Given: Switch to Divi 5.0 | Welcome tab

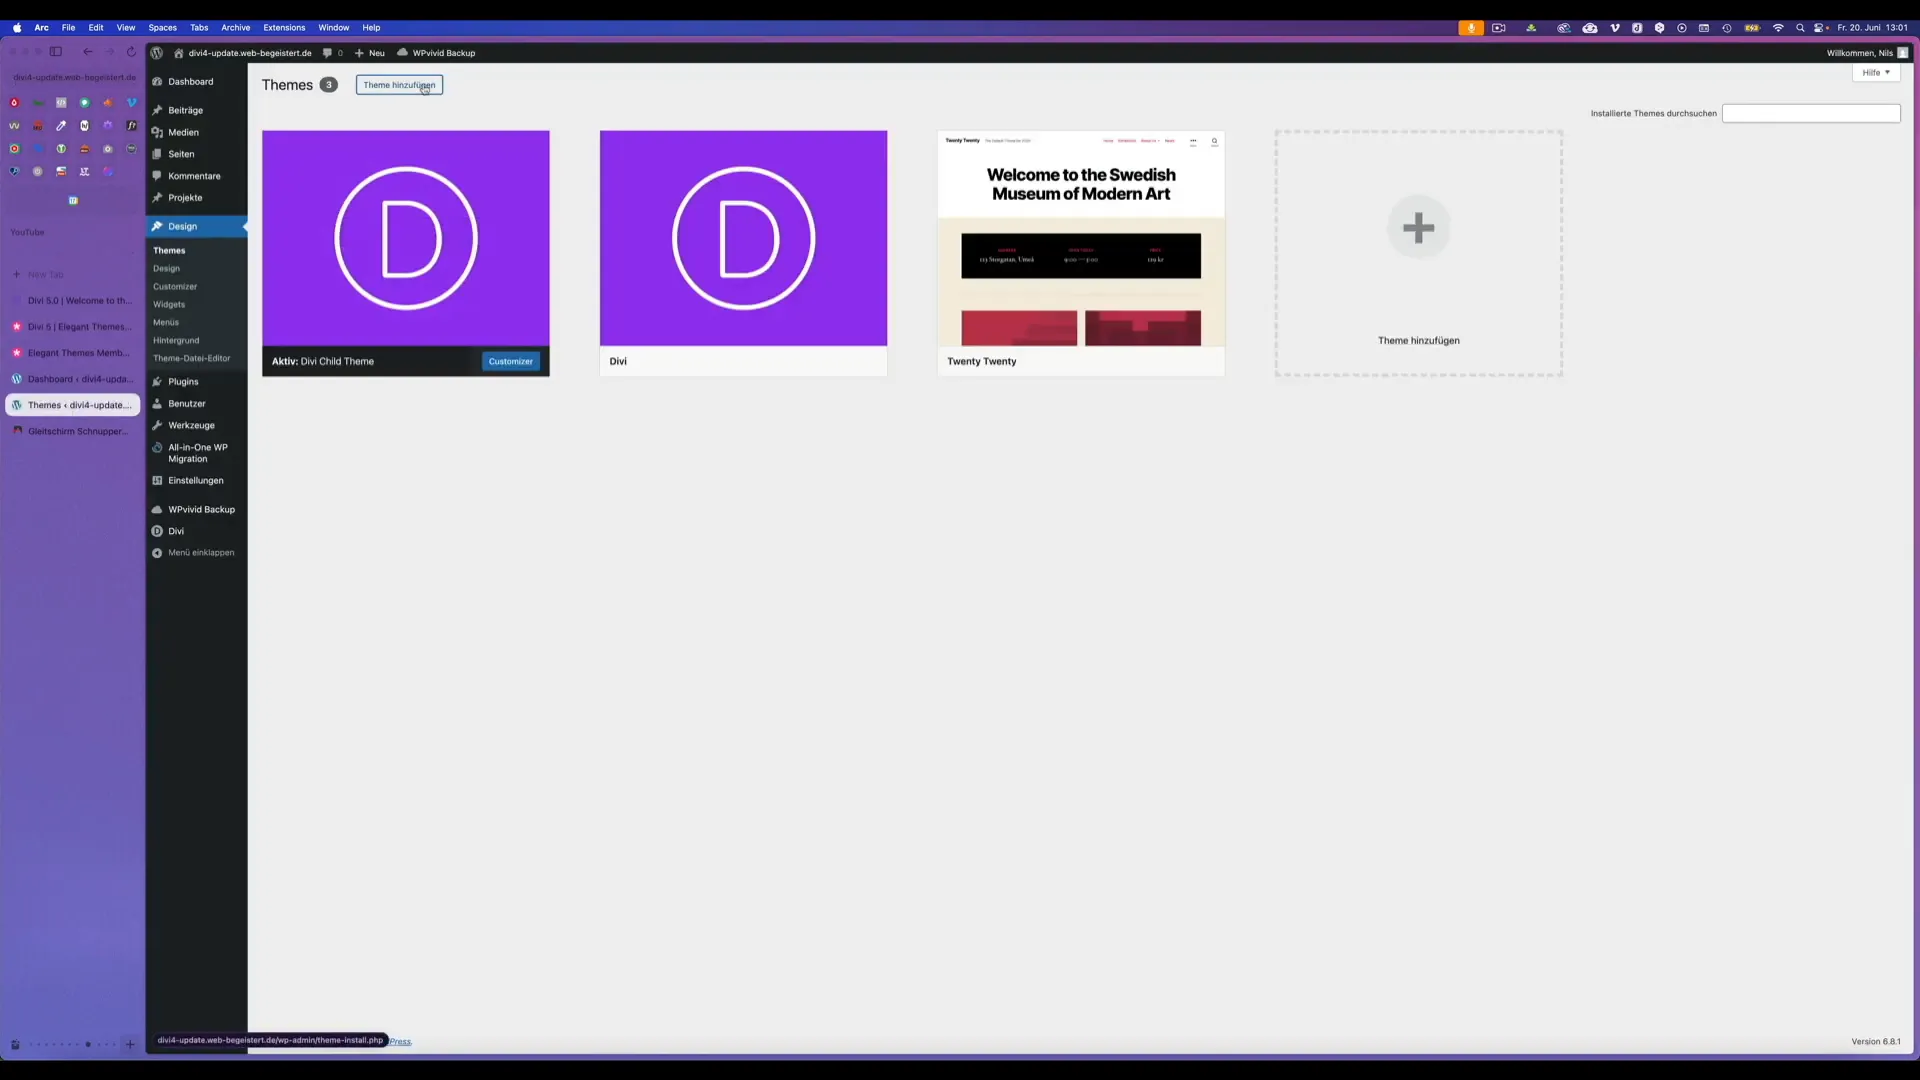Looking at the screenshot, I should (x=72, y=301).
